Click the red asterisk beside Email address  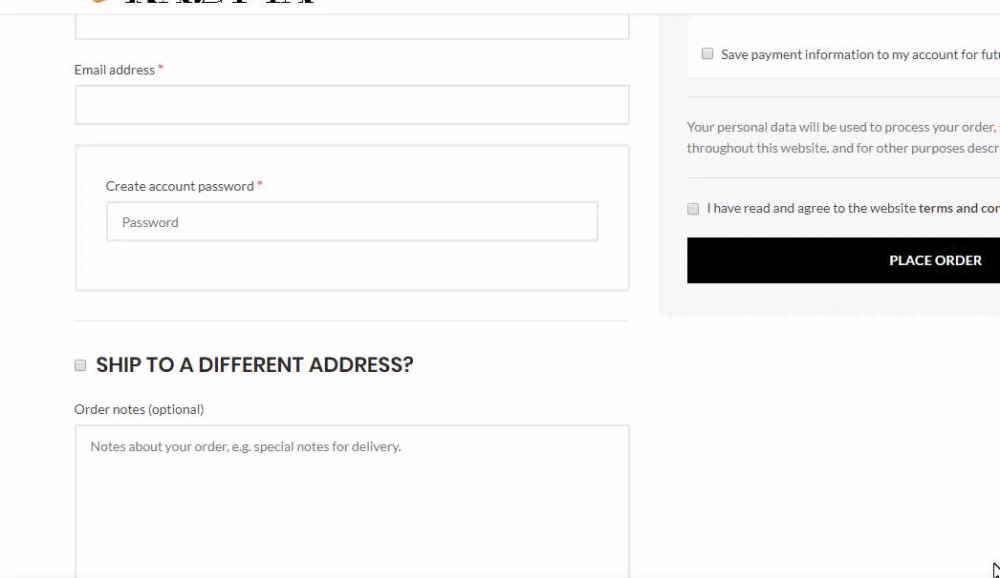[161, 68]
